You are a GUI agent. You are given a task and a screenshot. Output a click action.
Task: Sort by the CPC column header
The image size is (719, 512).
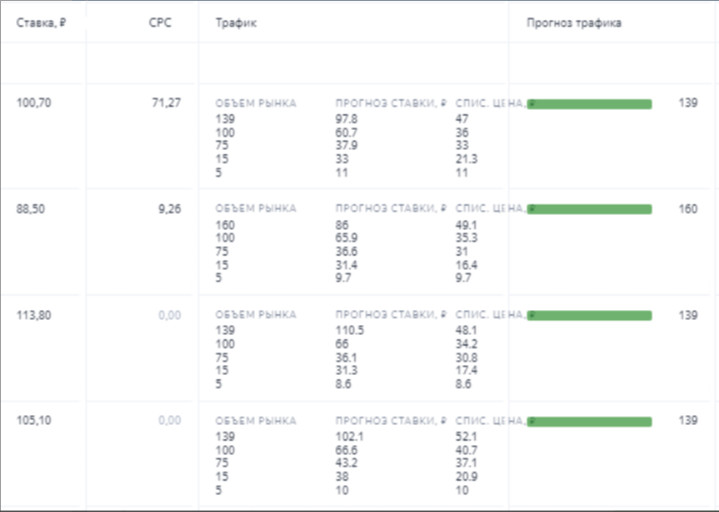(x=160, y=23)
